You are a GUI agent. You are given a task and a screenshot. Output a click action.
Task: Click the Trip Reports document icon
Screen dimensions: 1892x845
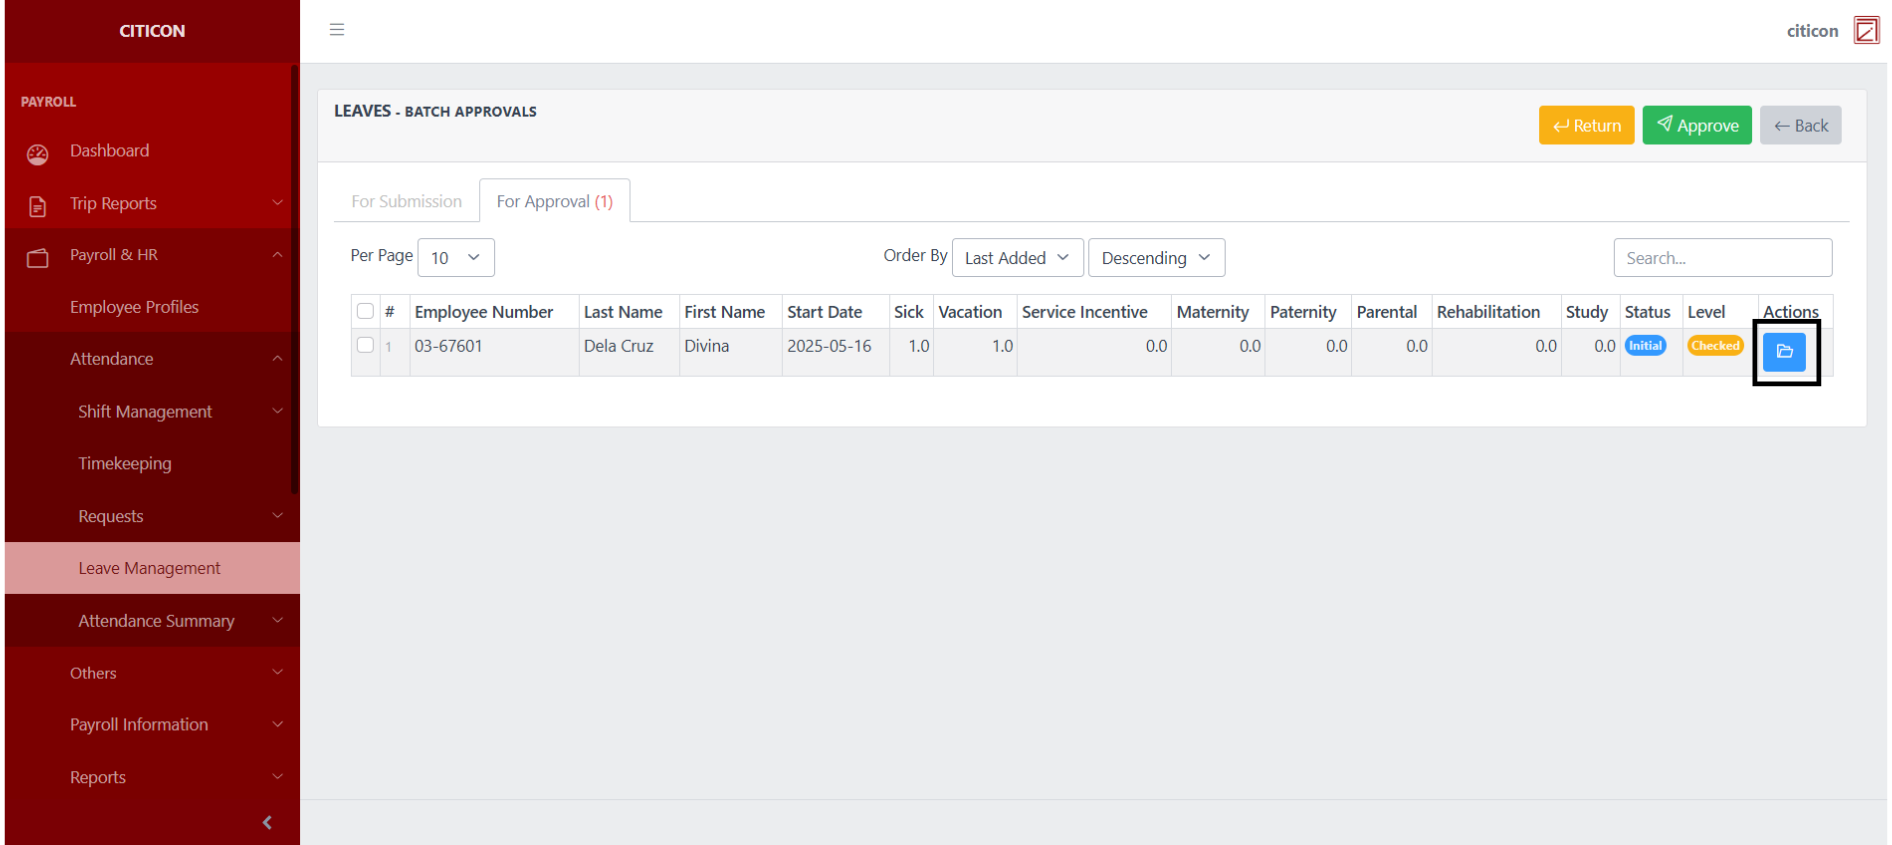click(38, 206)
